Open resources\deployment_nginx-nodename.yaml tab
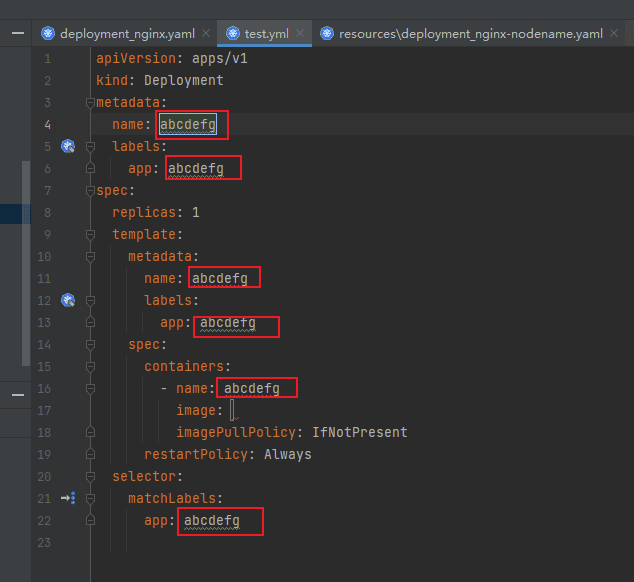Image resolution: width=634 pixels, height=582 pixels. pos(471,34)
